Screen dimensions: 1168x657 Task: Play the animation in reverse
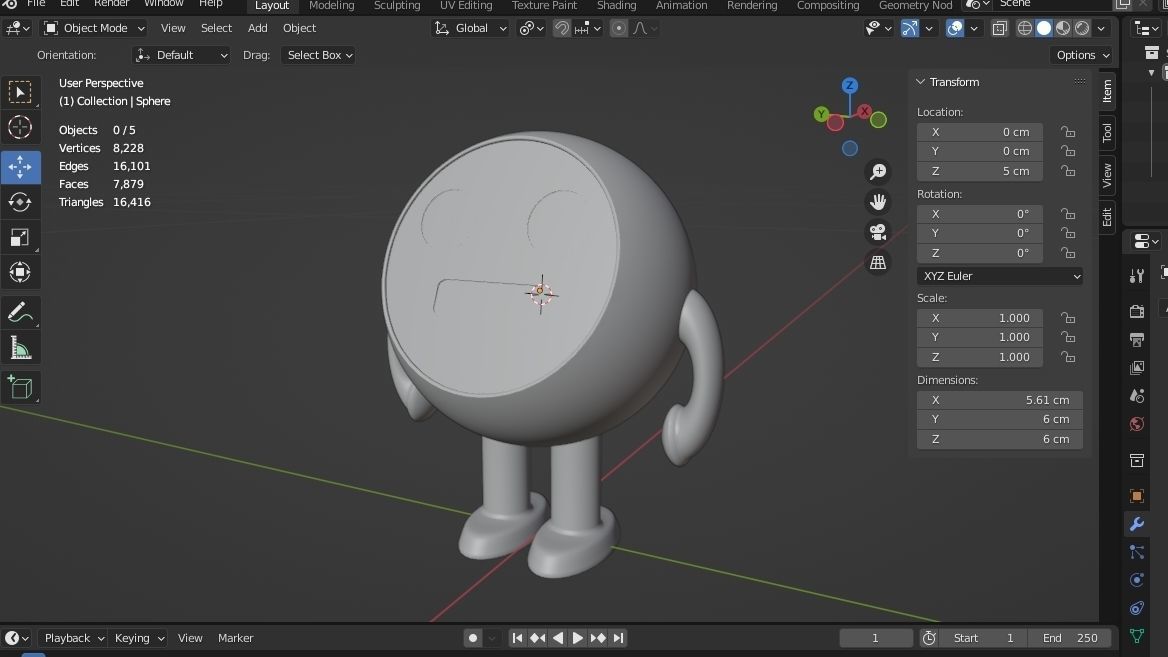pyautogui.click(x=557, y=638)
